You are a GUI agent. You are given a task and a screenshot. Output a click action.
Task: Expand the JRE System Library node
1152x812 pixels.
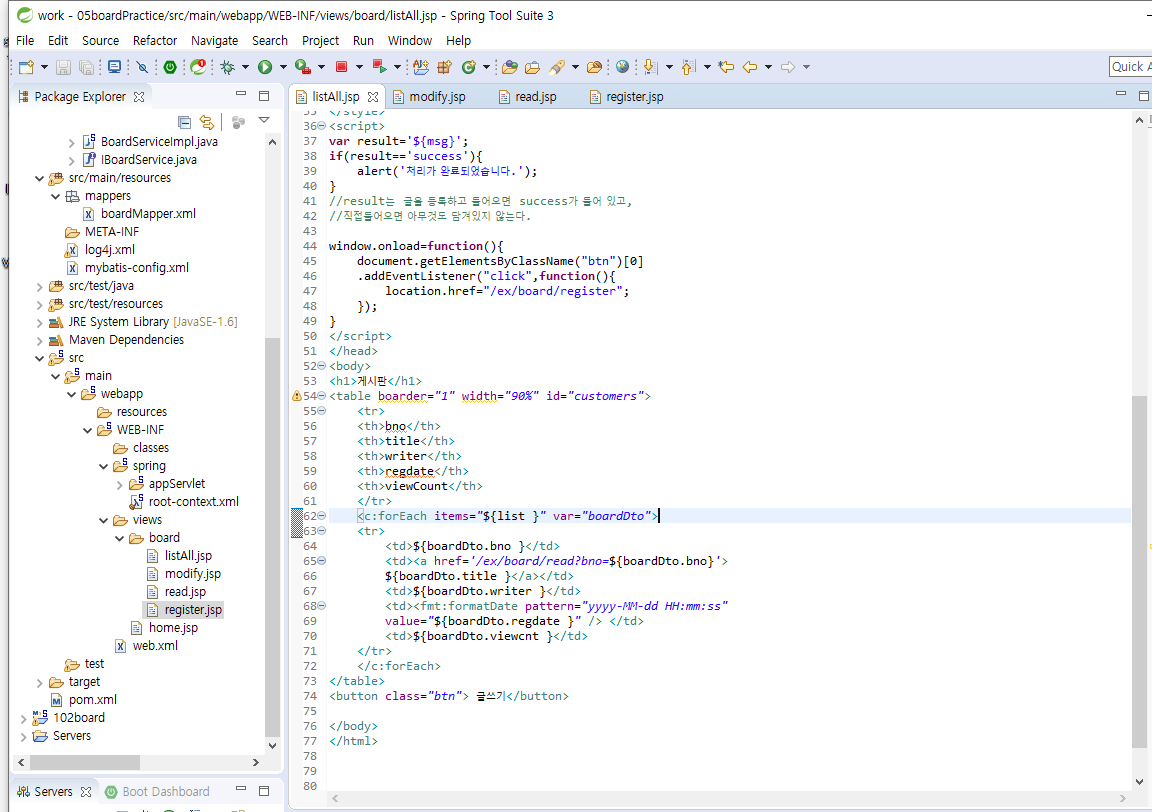[x=39, y=322]
